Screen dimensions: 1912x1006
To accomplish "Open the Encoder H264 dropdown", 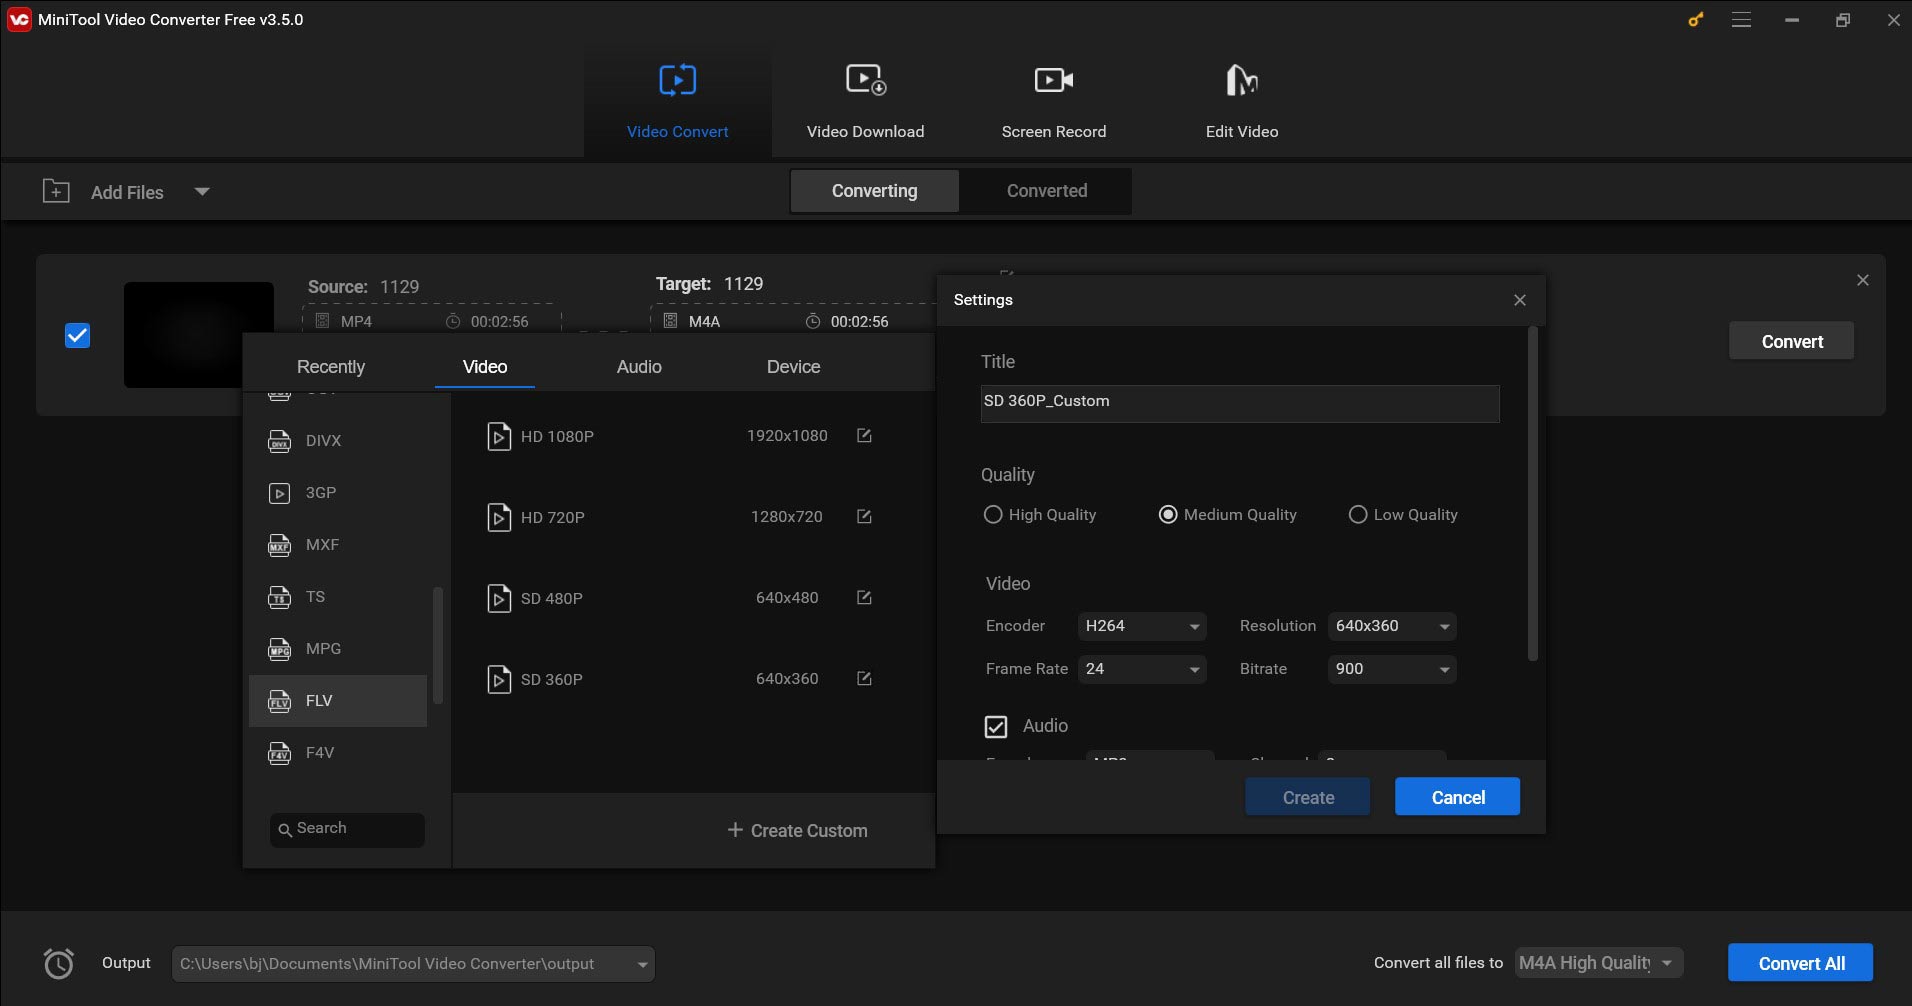I will click(x=1142, y=626).
